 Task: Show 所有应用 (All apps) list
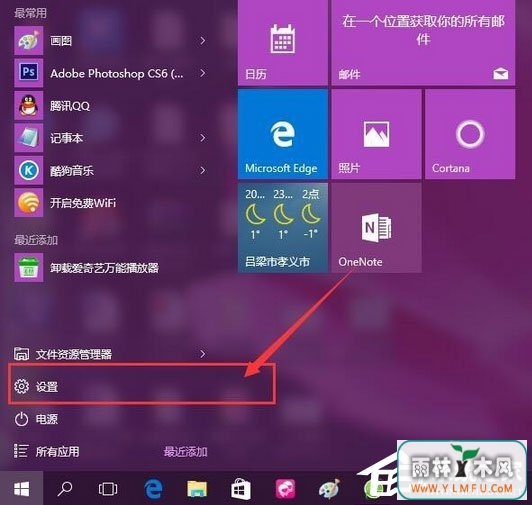(46, 452)
